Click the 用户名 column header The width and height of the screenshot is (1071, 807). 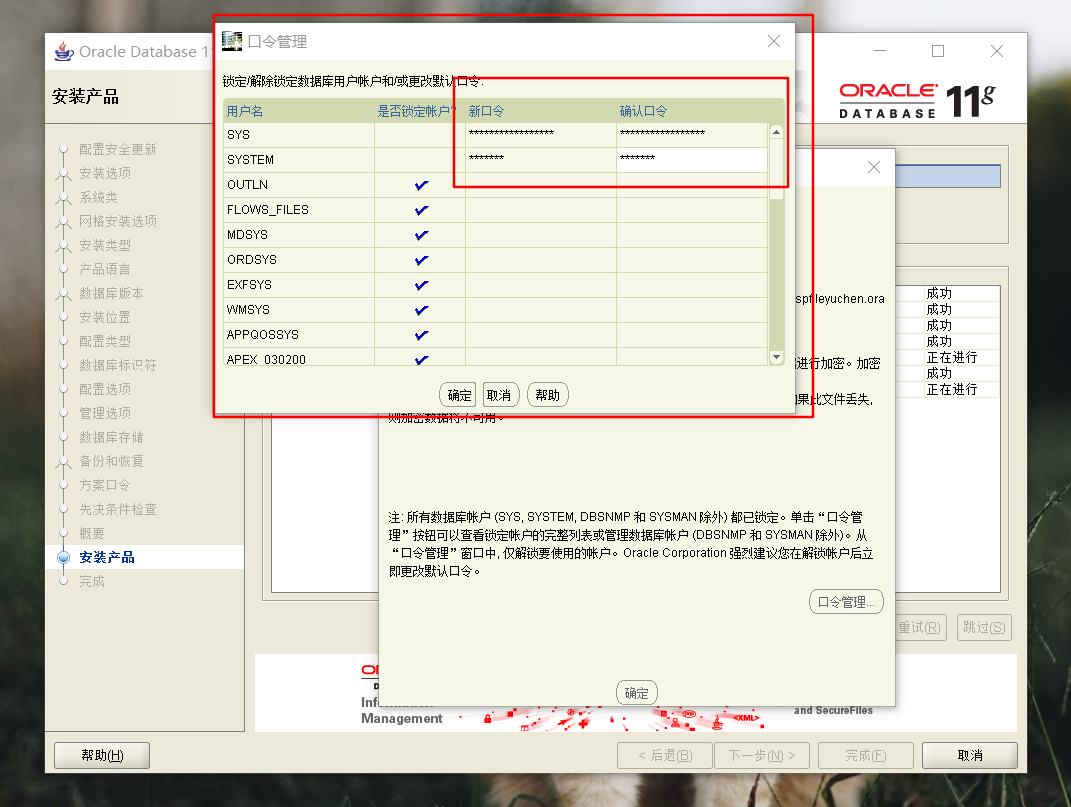(298, 111)
